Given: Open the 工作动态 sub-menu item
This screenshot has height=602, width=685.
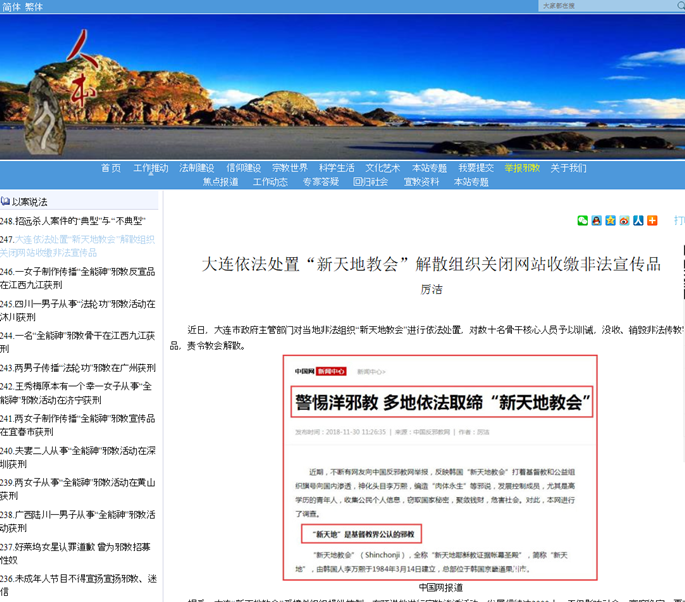Looking at the screenshot, I should coord(270,182).
